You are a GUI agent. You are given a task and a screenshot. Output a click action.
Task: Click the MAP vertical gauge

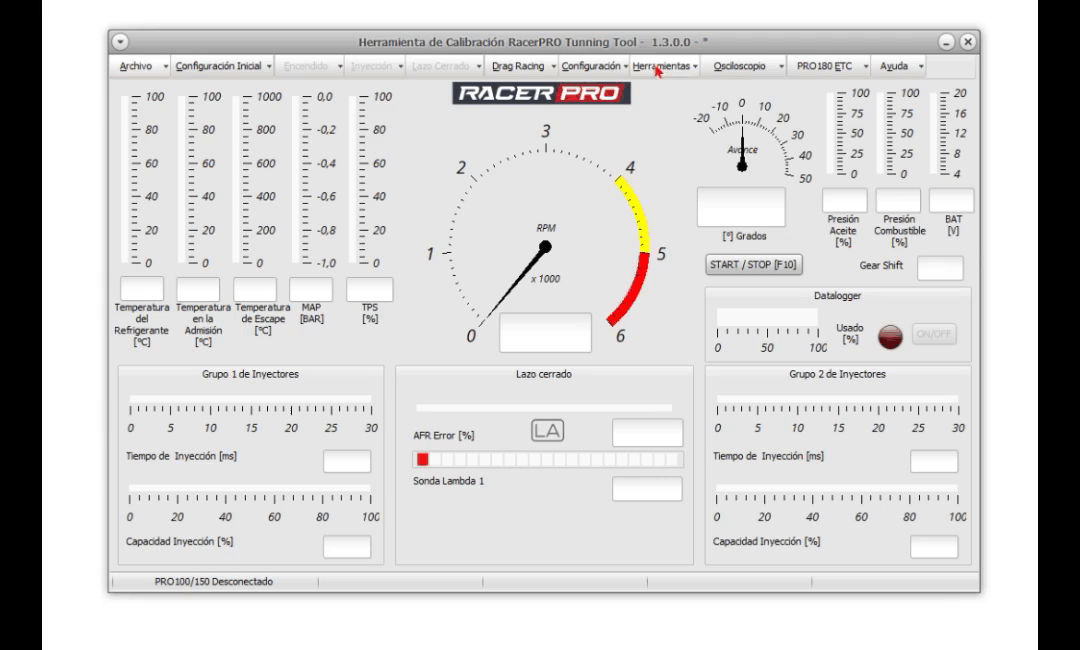[313, 180]
